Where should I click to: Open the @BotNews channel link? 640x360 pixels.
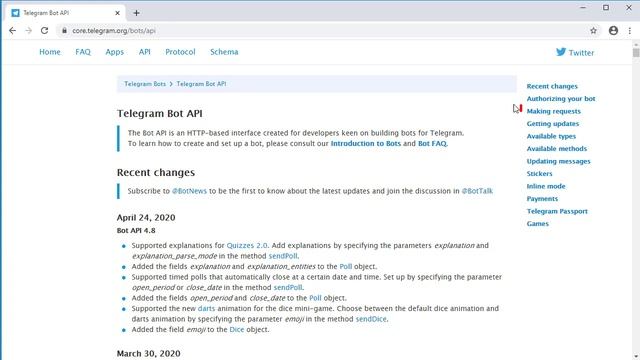pos(189,191)
